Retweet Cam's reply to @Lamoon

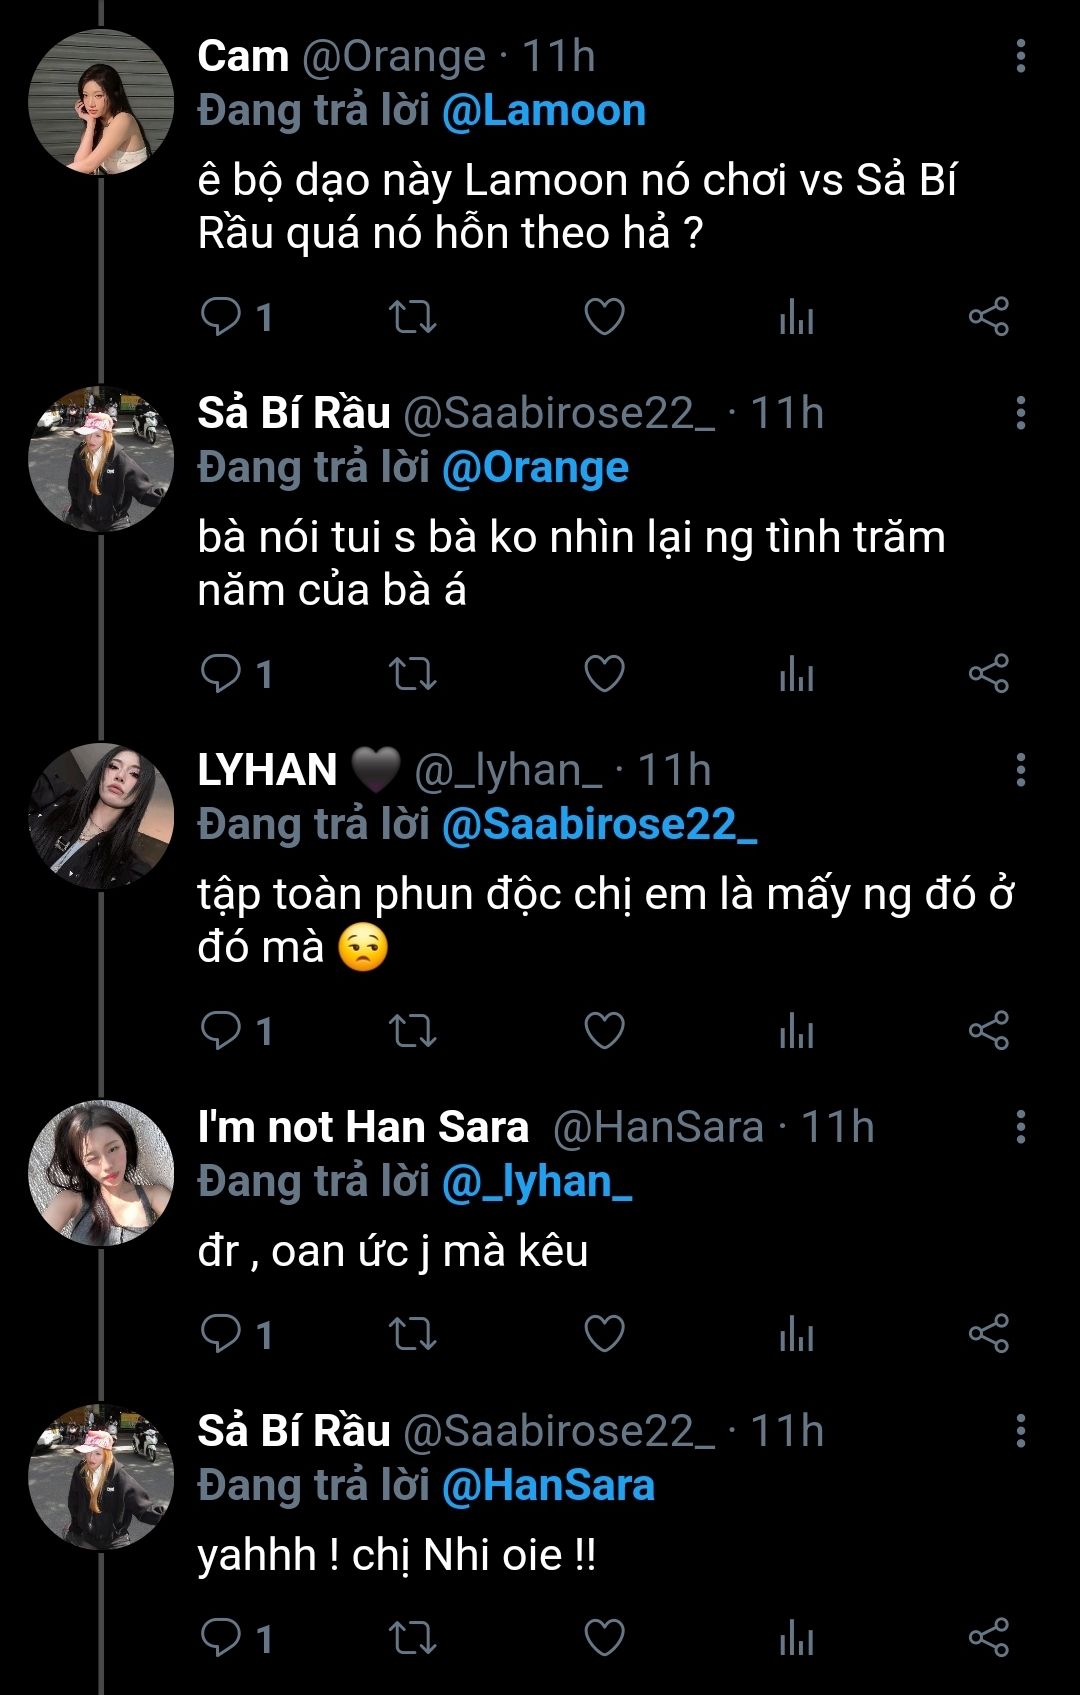[x=412, y=317]
